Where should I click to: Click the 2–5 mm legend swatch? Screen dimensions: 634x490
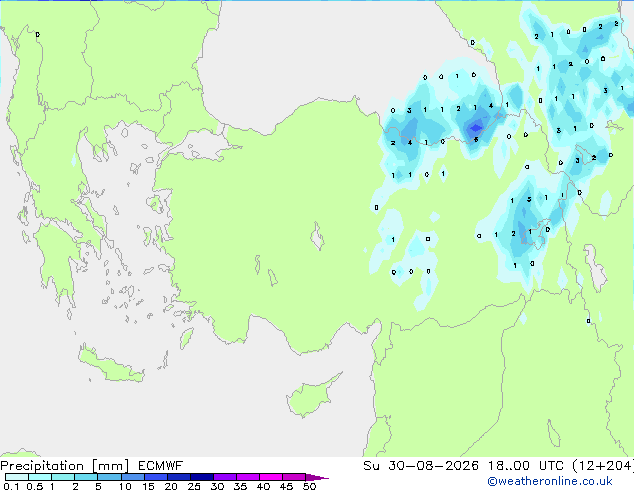86,477
